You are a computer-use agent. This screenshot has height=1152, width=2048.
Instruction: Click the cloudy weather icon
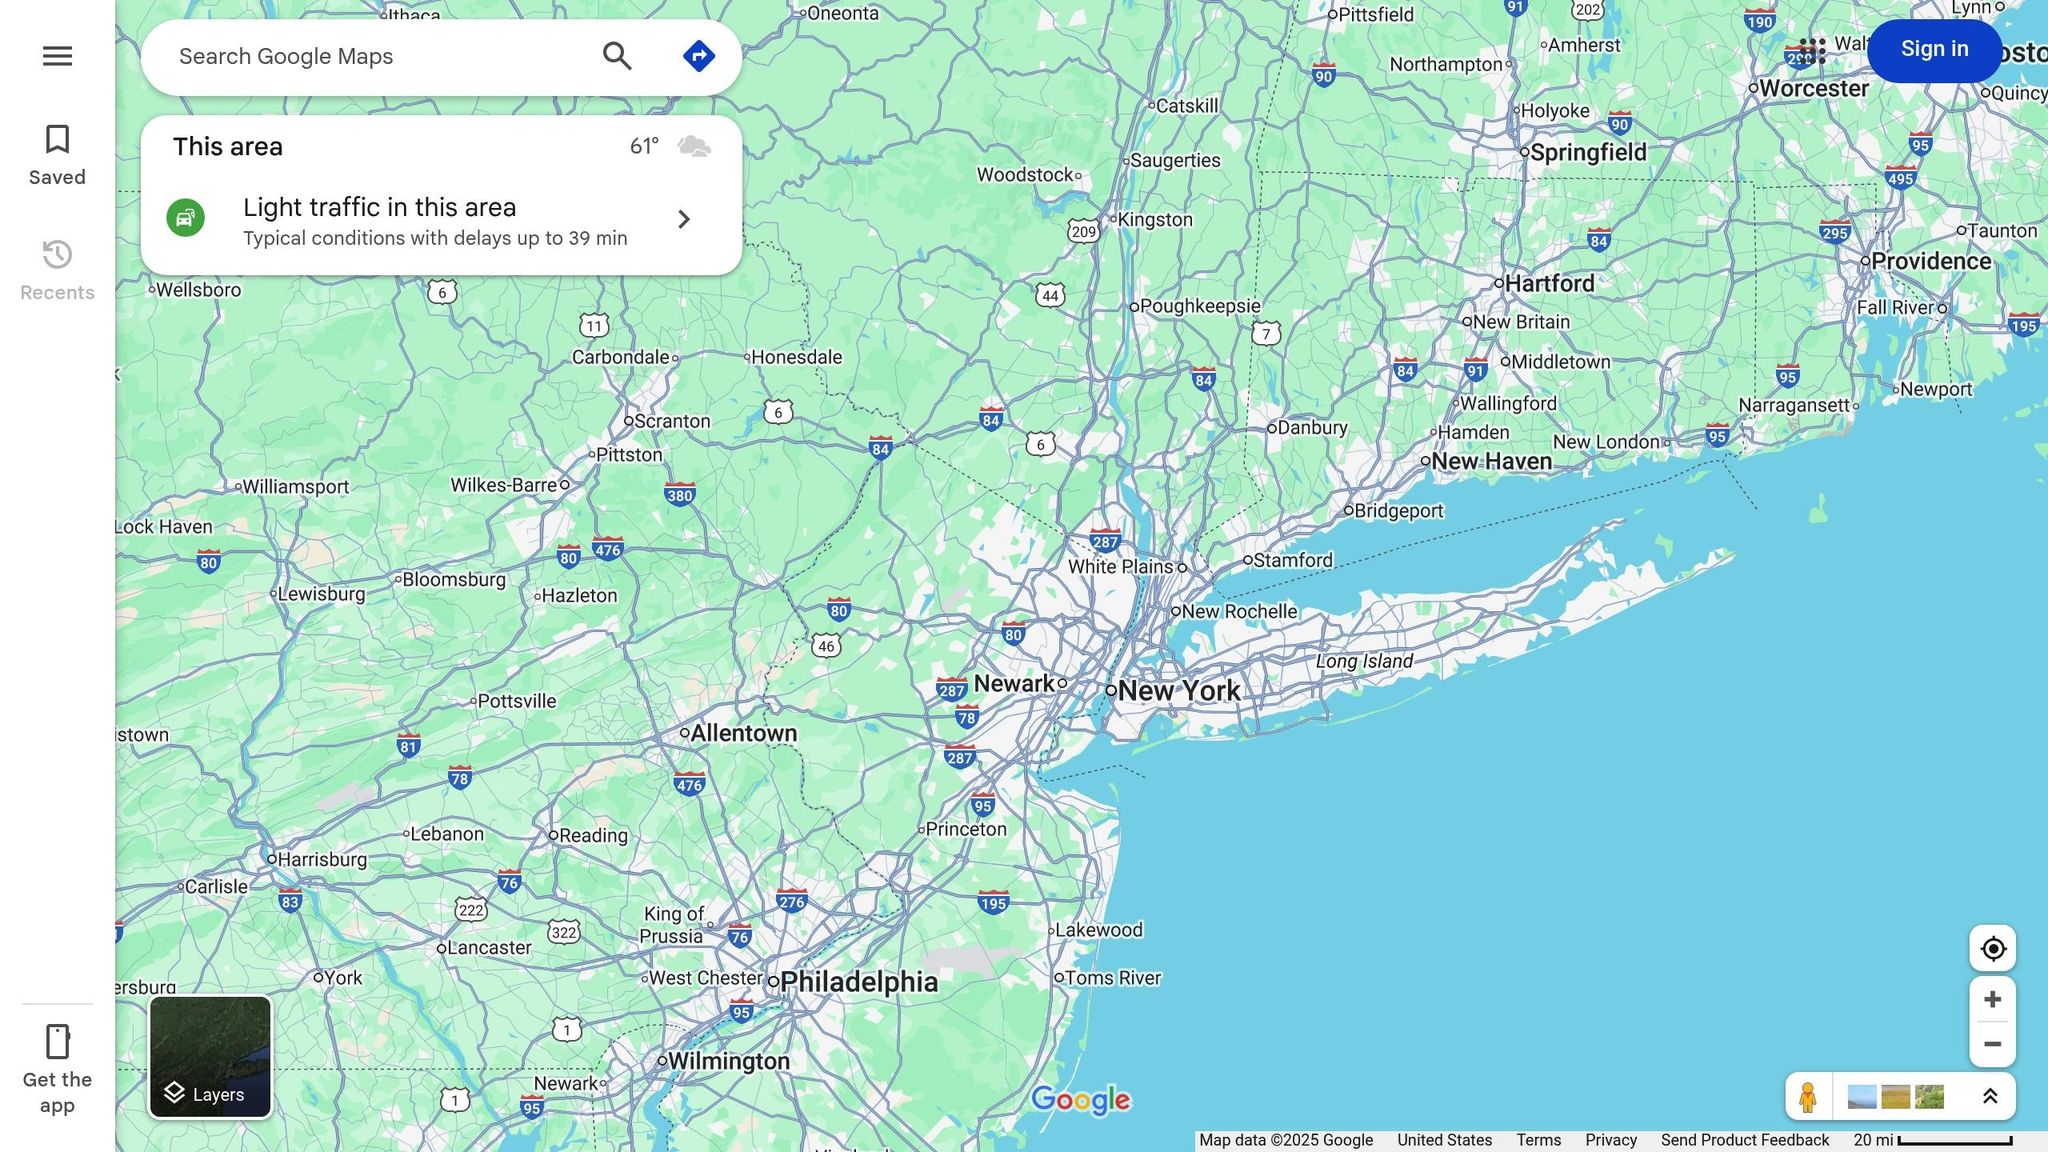pos(694,147)
